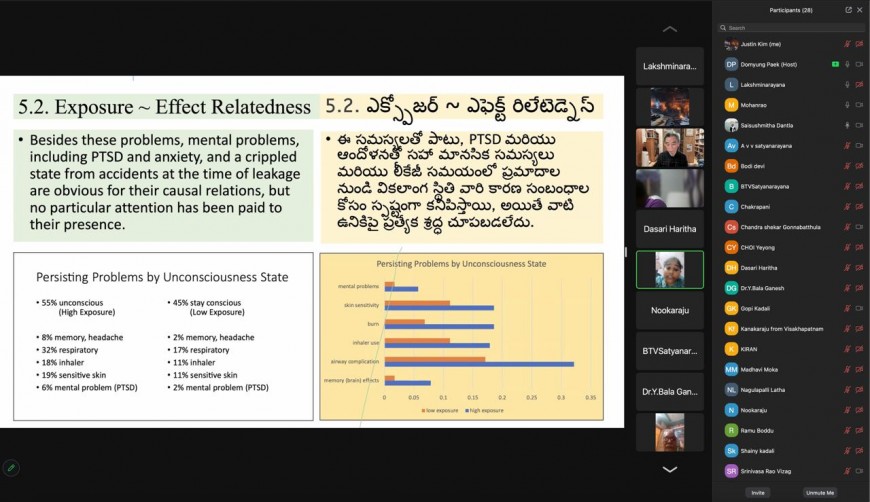Screen dimensions: 870x502
Task: Click Domyung Paek's green screen-share icon
Action: point(835,64)
